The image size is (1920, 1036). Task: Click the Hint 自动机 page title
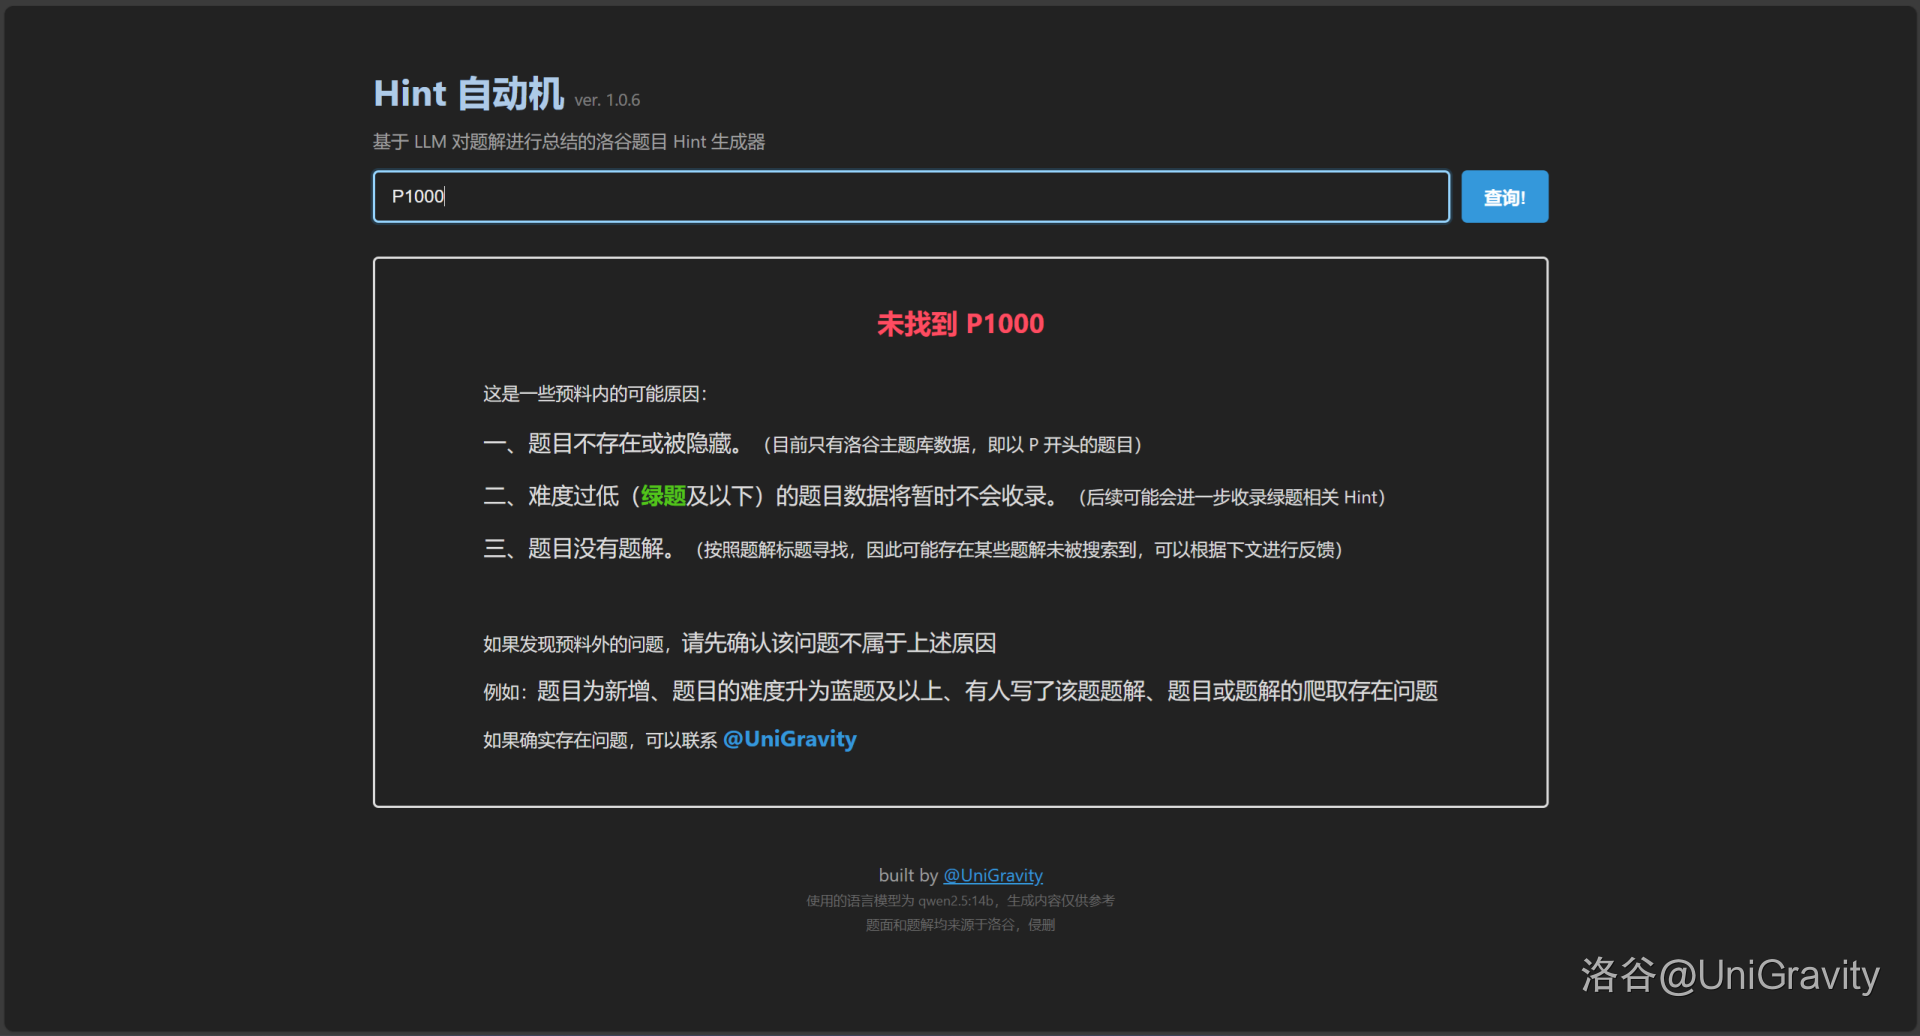click(x=468, y=94)
